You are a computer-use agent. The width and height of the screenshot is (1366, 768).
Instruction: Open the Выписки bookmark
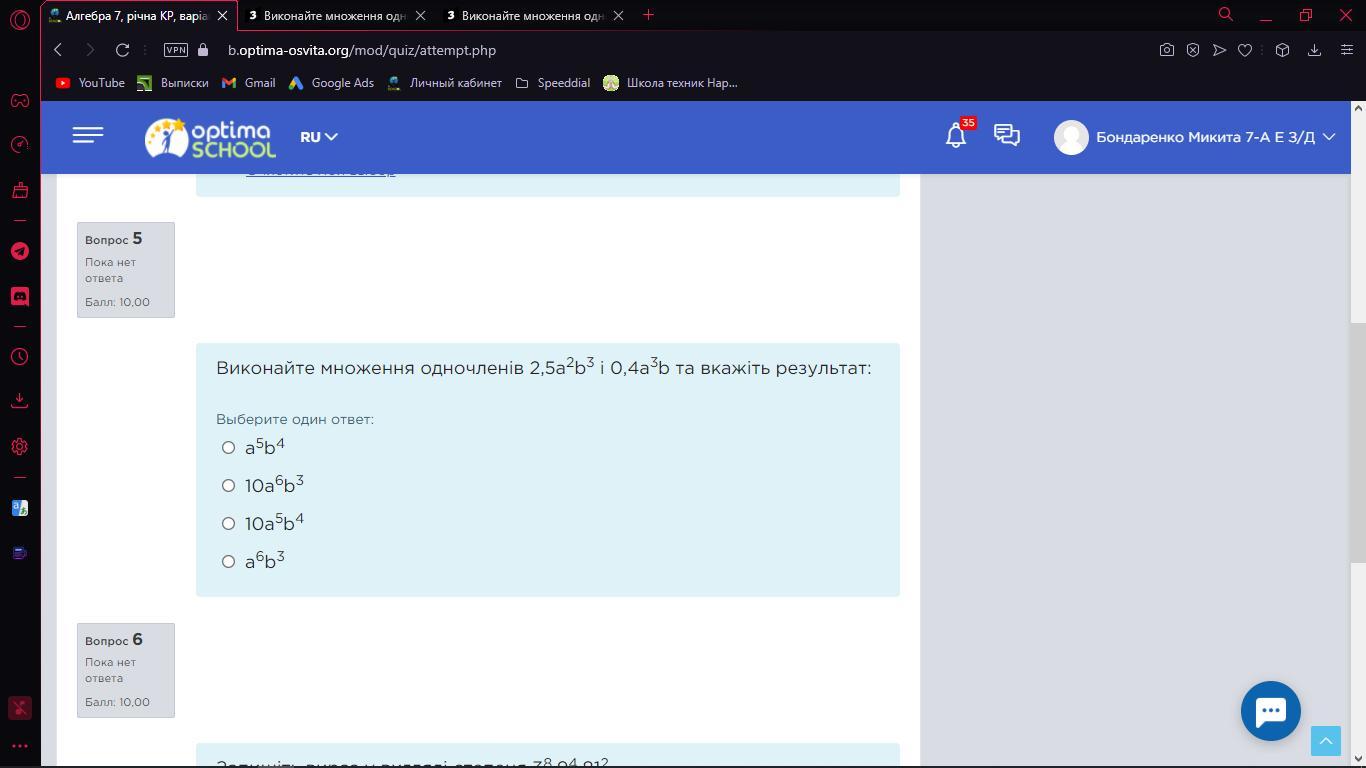(x=173, y=83)
